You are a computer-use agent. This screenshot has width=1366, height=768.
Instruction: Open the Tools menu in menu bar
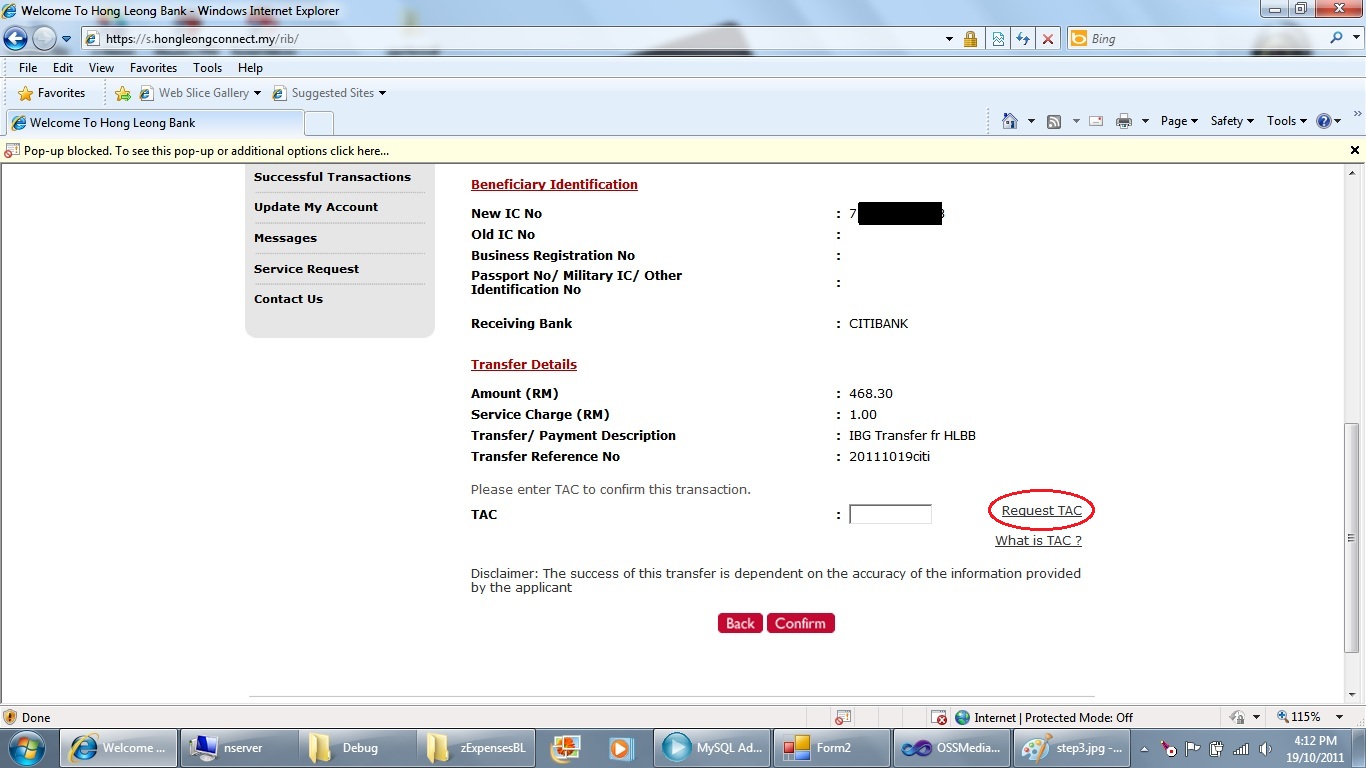click(207, 68)
